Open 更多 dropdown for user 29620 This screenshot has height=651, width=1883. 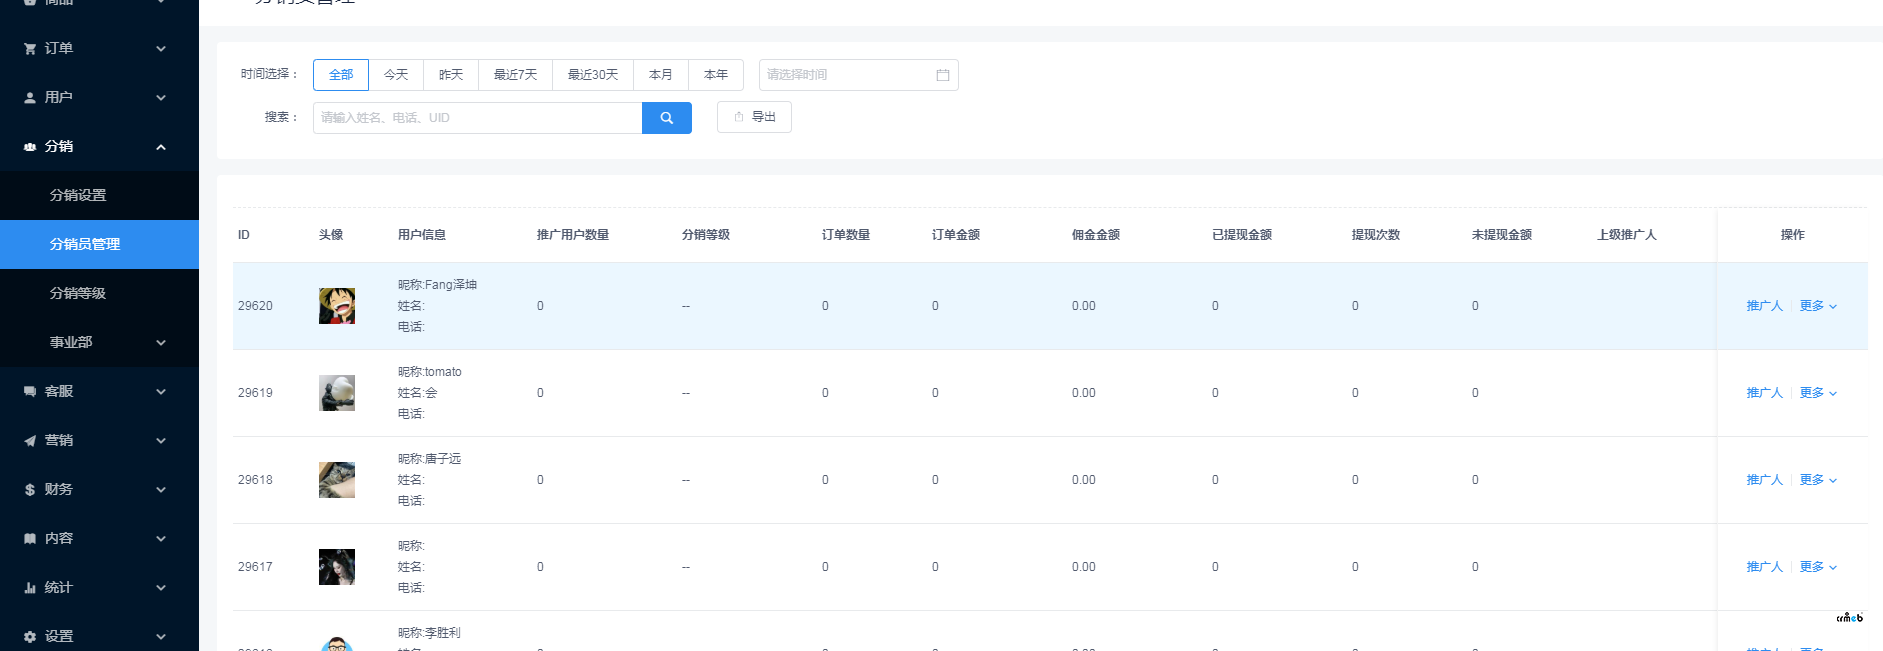1817,306
